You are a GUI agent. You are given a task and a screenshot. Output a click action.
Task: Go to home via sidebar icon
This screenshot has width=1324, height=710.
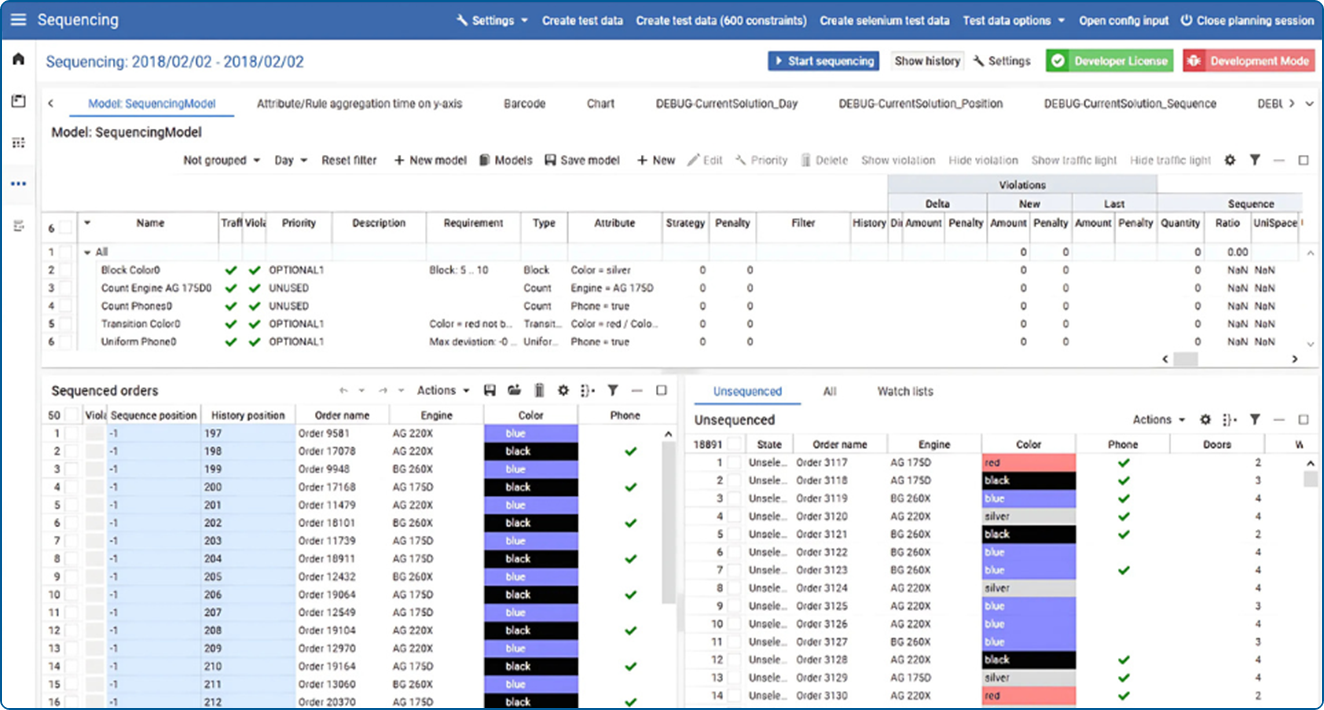click(x=18, y=59)
